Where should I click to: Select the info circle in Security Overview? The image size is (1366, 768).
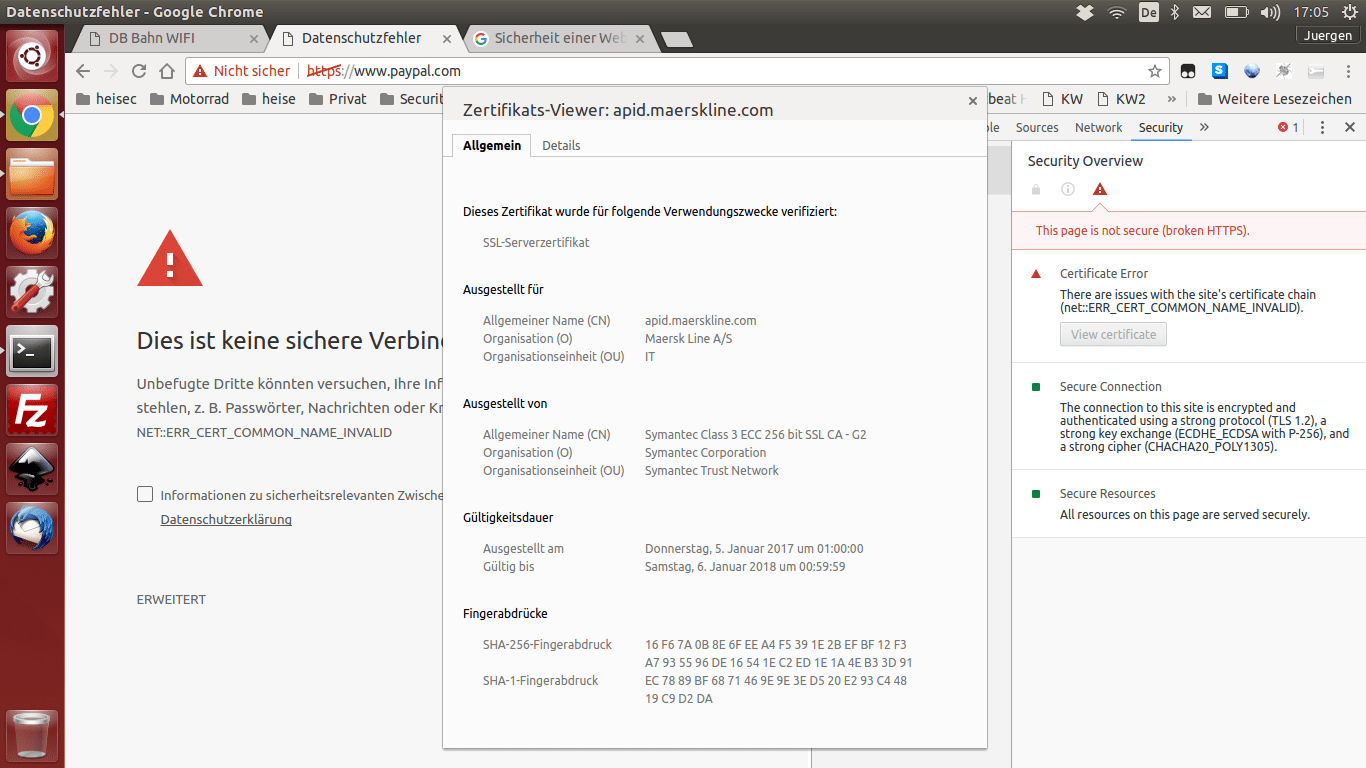click(1068, 189)
